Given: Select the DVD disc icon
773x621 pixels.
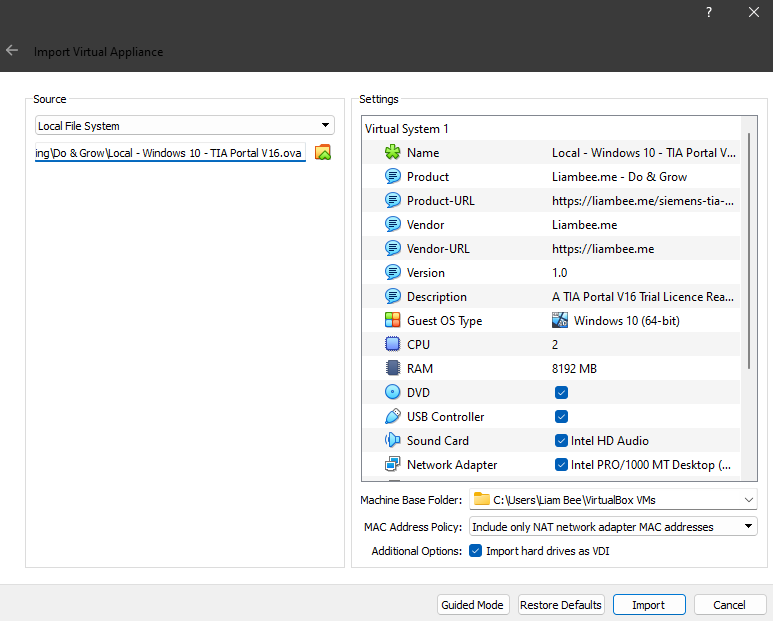Looking at the screenshot, I should click(x=392, y=393).
